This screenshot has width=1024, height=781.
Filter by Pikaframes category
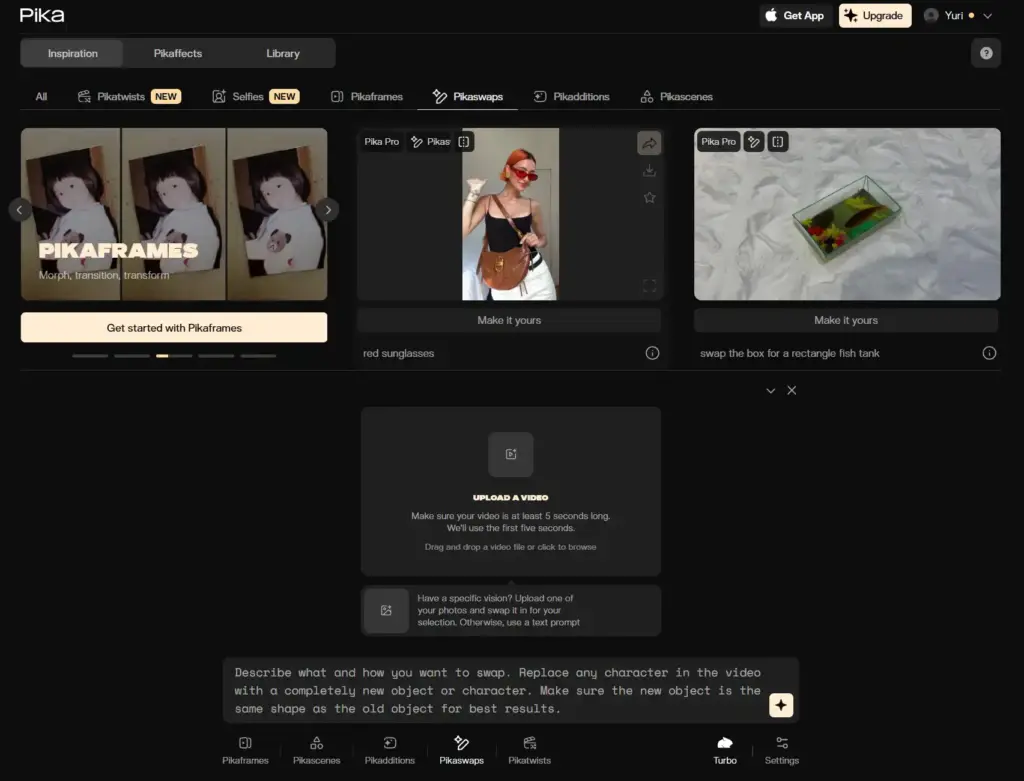tap(366, 97)
